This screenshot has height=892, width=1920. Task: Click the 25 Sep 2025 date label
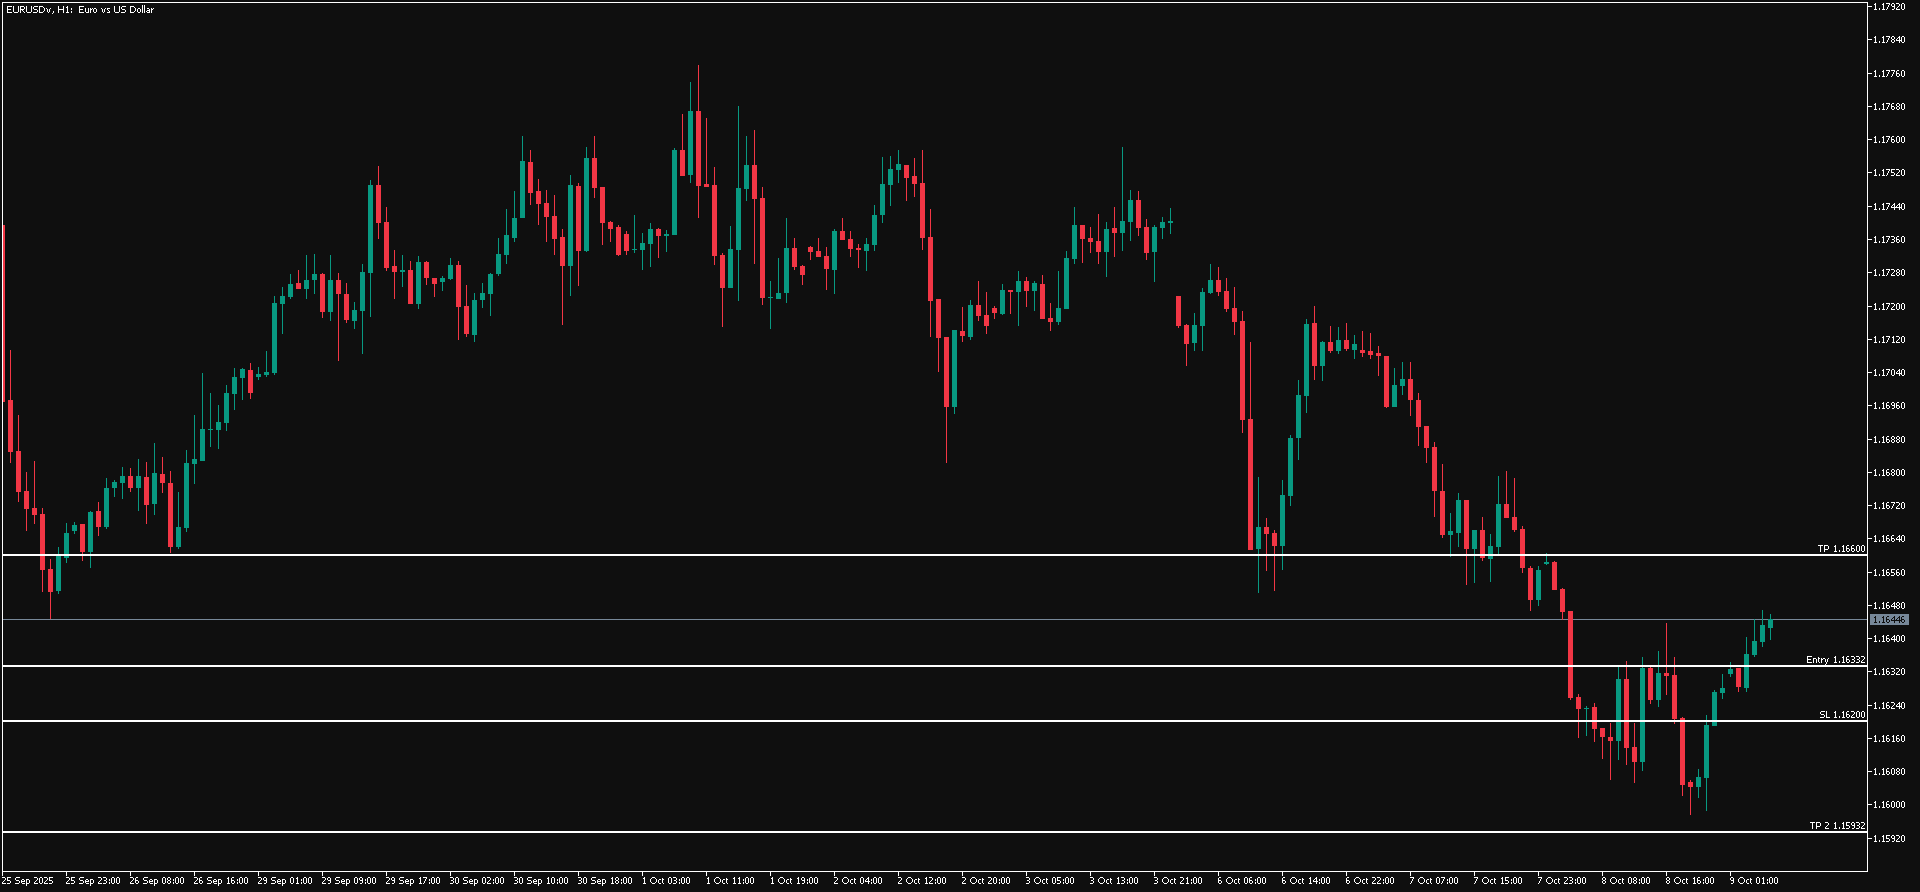(28, 881)
